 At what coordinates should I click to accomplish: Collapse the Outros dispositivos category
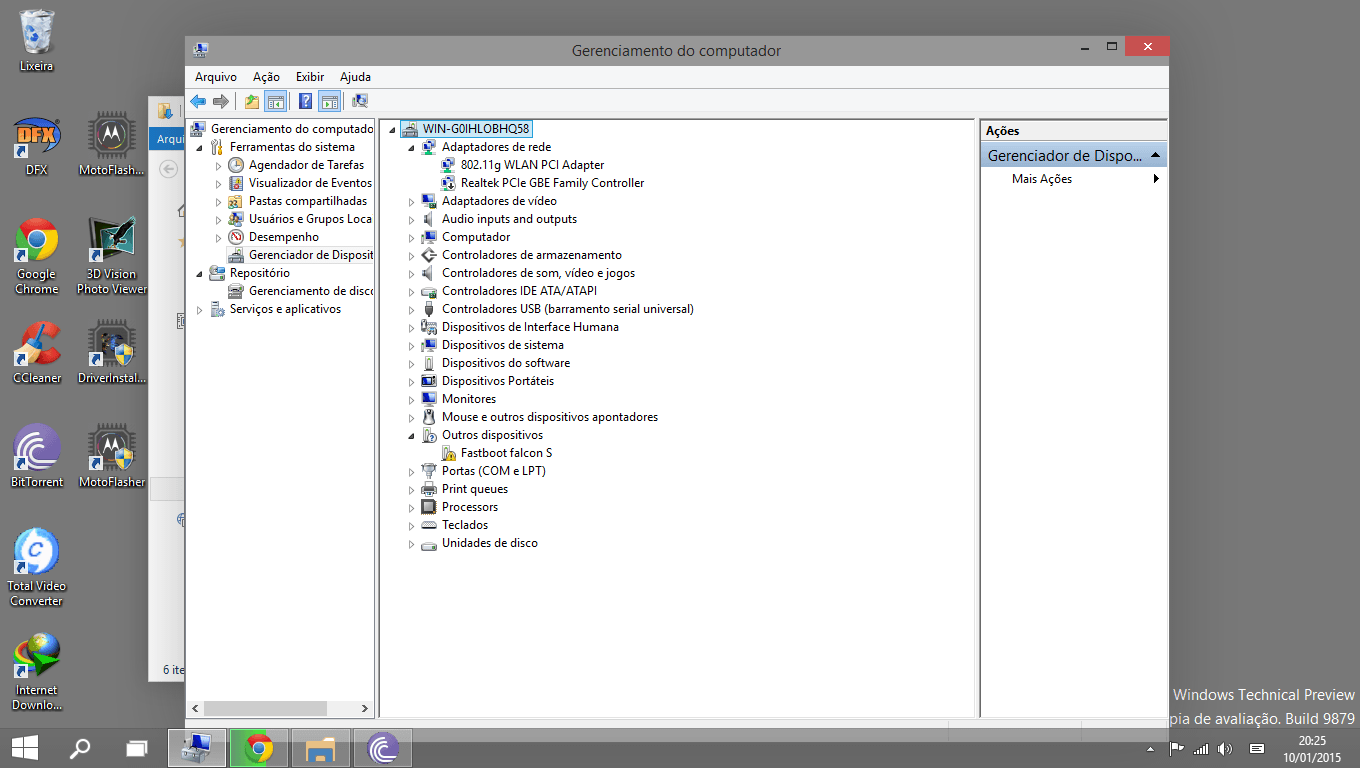411,435
